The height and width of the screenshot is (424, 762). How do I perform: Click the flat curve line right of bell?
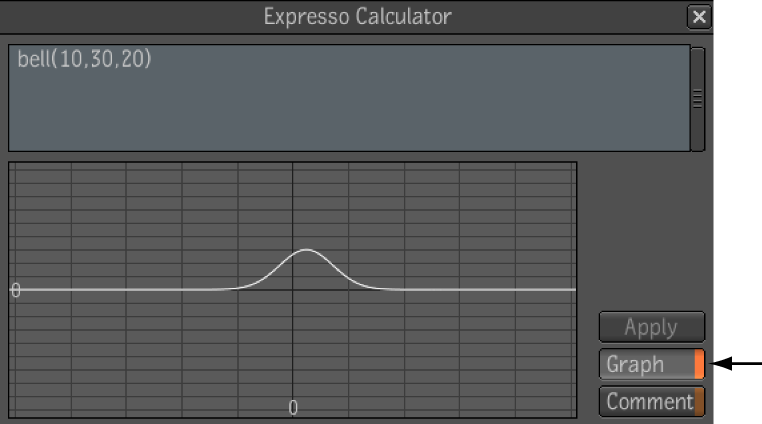486,290
